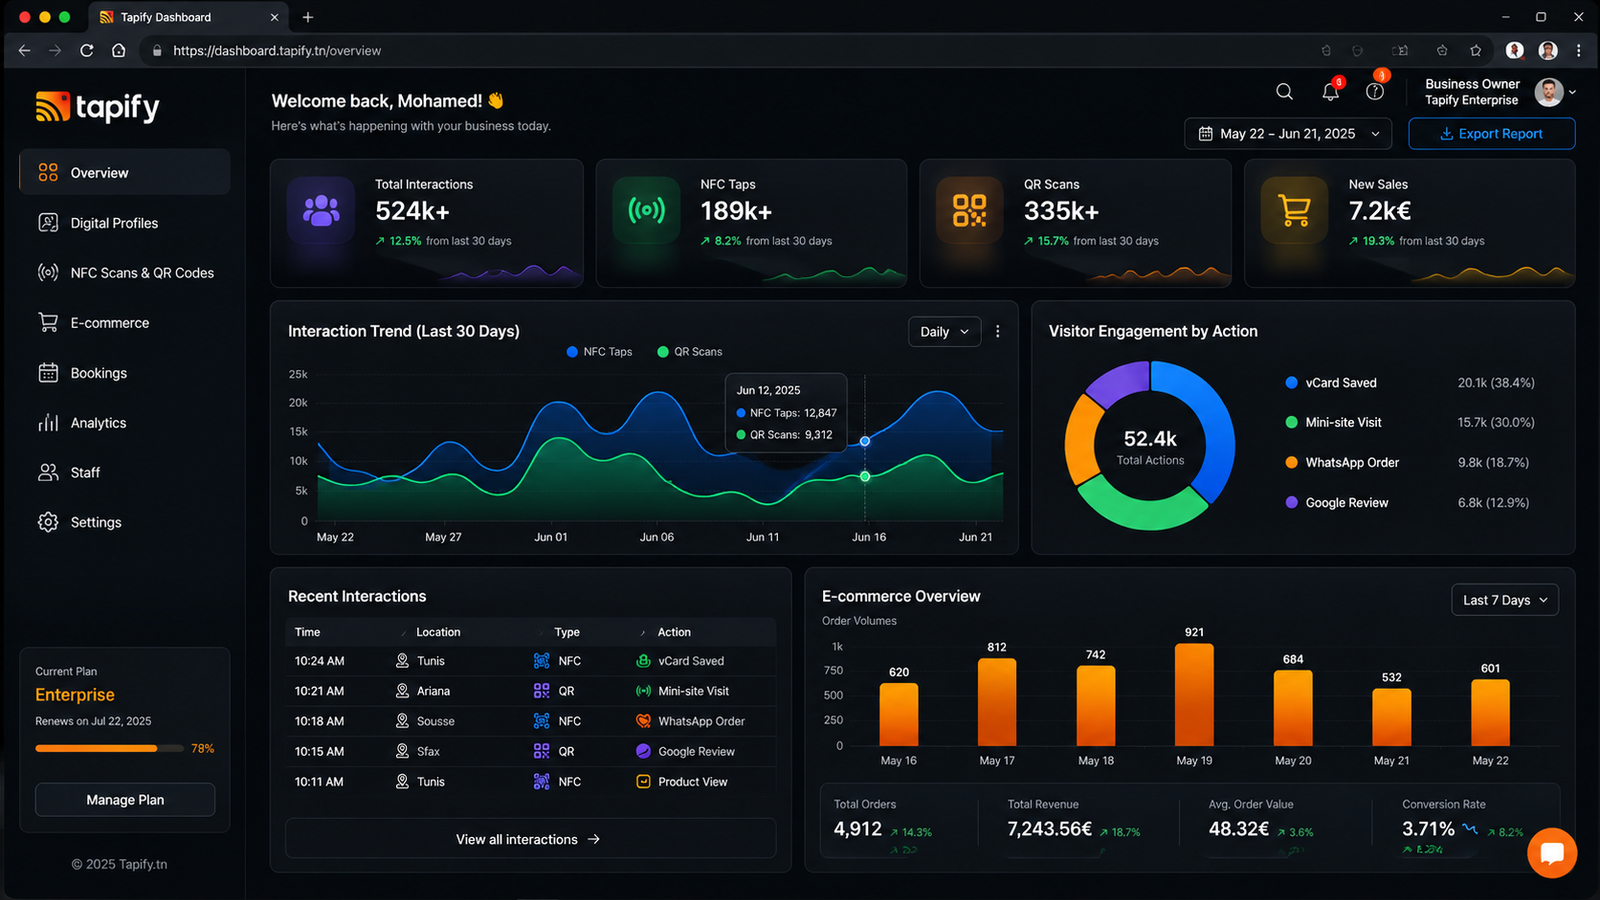Open the date range May 22 – Jun 21 dropdown
Image resolution: width=1600 pixels, height=900 pixels.
pos(1290,134)
